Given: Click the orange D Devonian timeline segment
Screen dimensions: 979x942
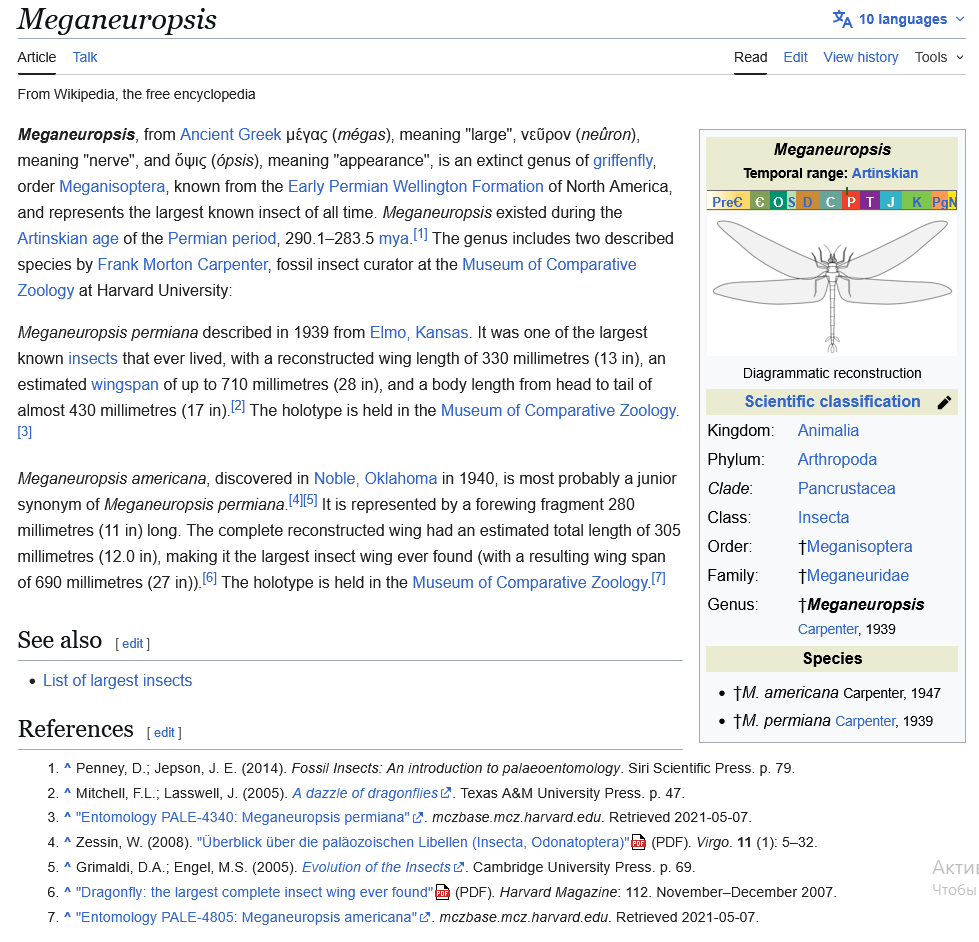Looking at the screenshot, I should (x=807, y=202).
